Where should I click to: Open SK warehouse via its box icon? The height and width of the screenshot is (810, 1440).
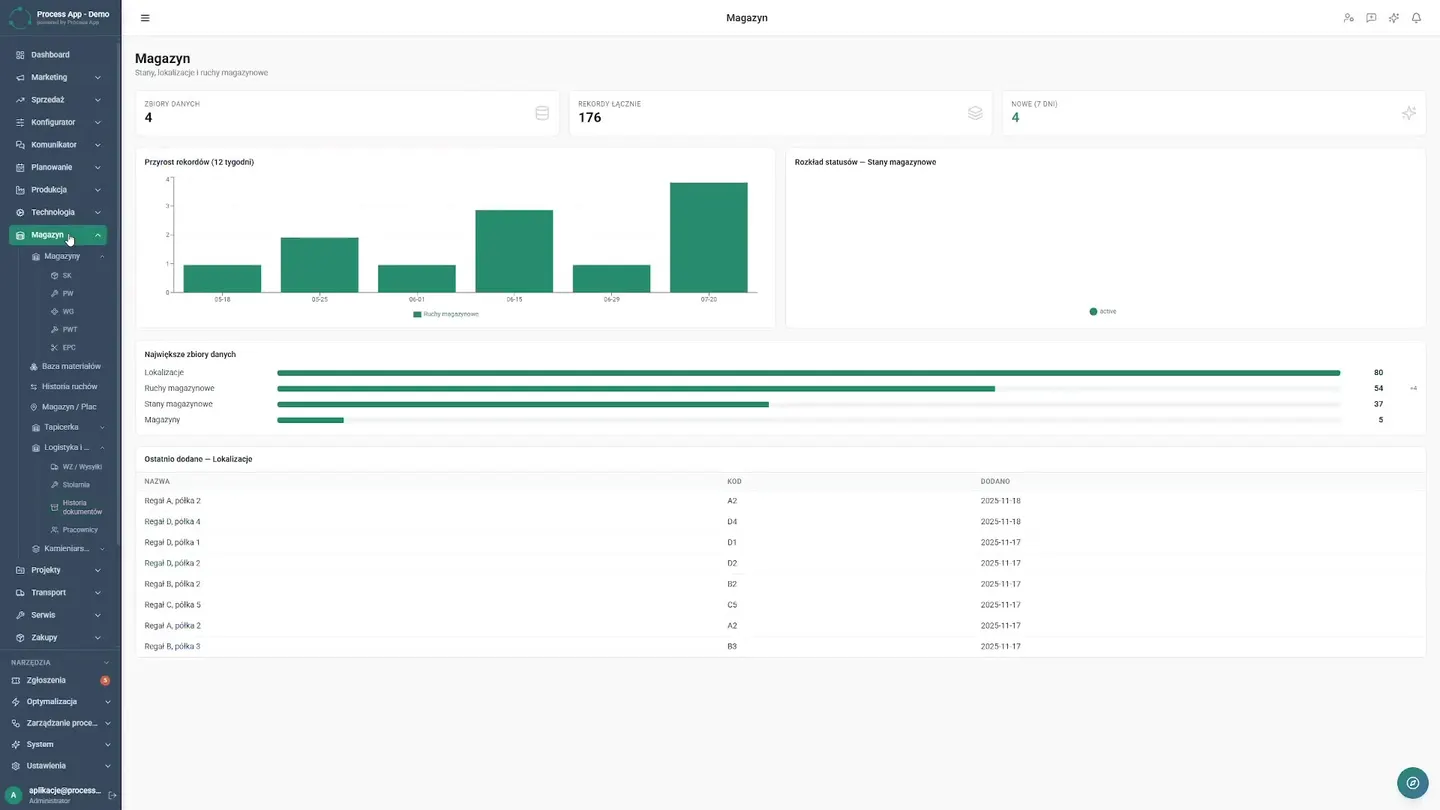pyautogui.click(x=55, y=275)
